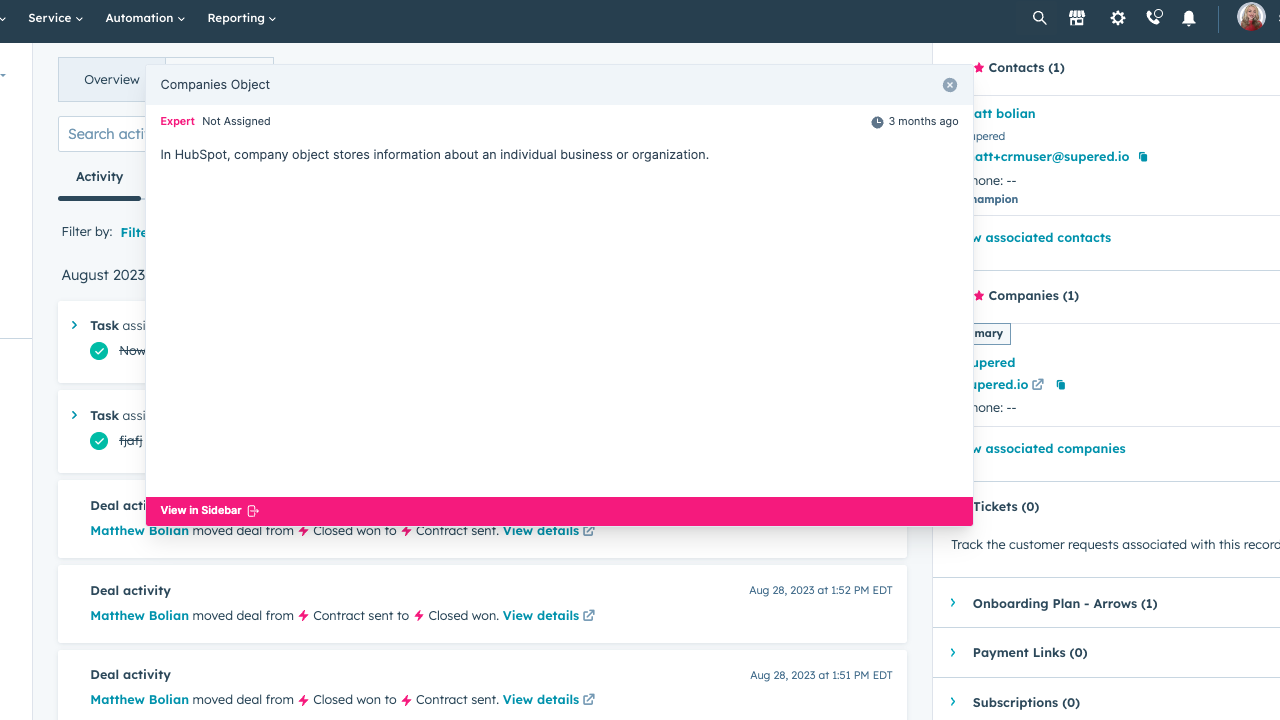Expand the first Task activity card
The image size is (1280, 720).
point(75,325)
